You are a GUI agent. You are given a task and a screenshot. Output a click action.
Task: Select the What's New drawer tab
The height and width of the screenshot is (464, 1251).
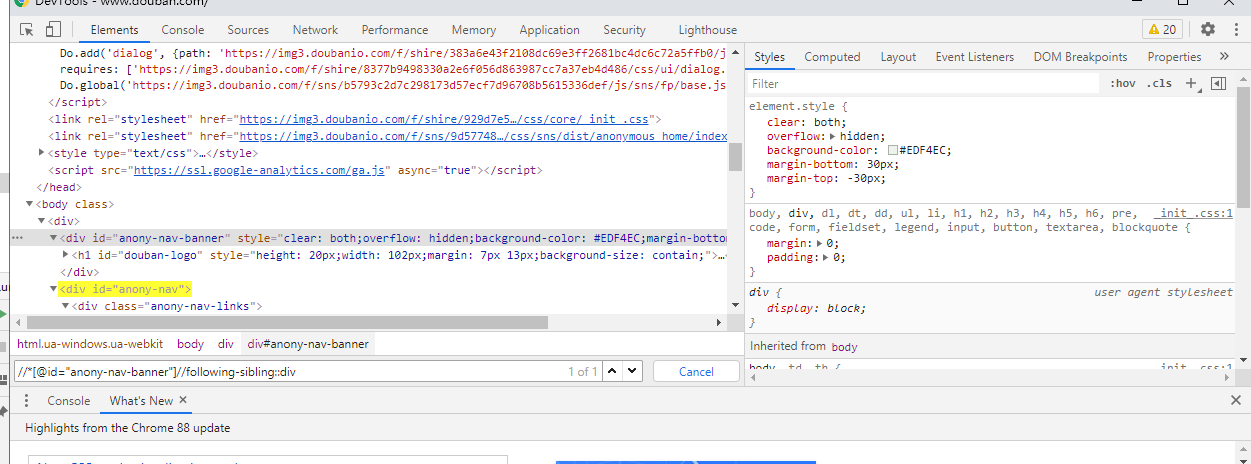pos(141,400)
